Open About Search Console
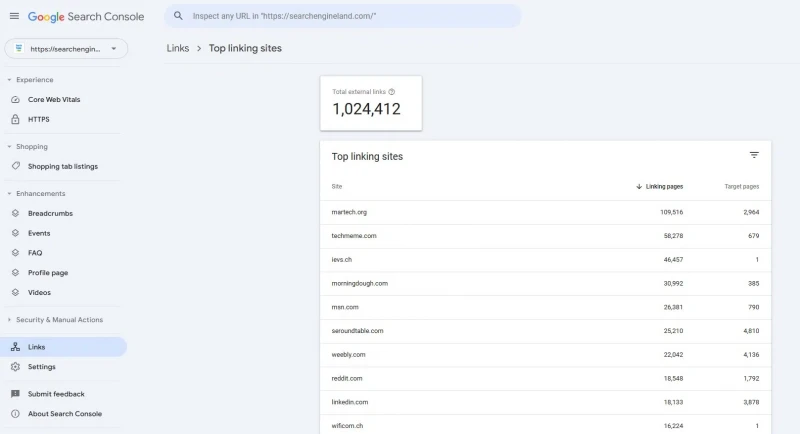The width and height of the screenshot is (800, 434). pos(63,414)
